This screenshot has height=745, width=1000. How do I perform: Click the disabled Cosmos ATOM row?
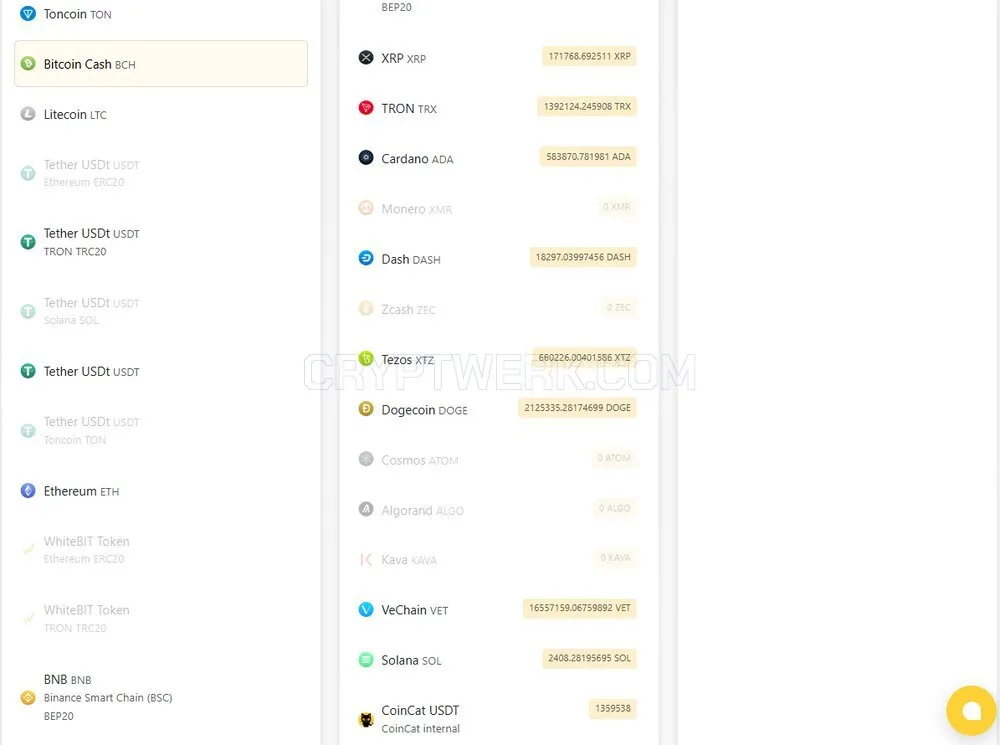click(498, 459)
